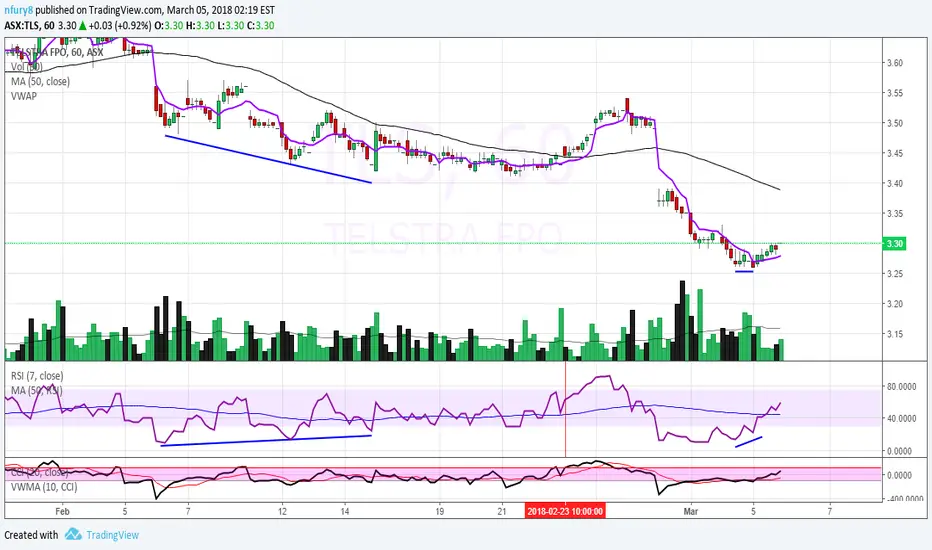The width and height of the screenshot is (932, 550).
Task: Click the nfury8 author name
Action: 18,10
